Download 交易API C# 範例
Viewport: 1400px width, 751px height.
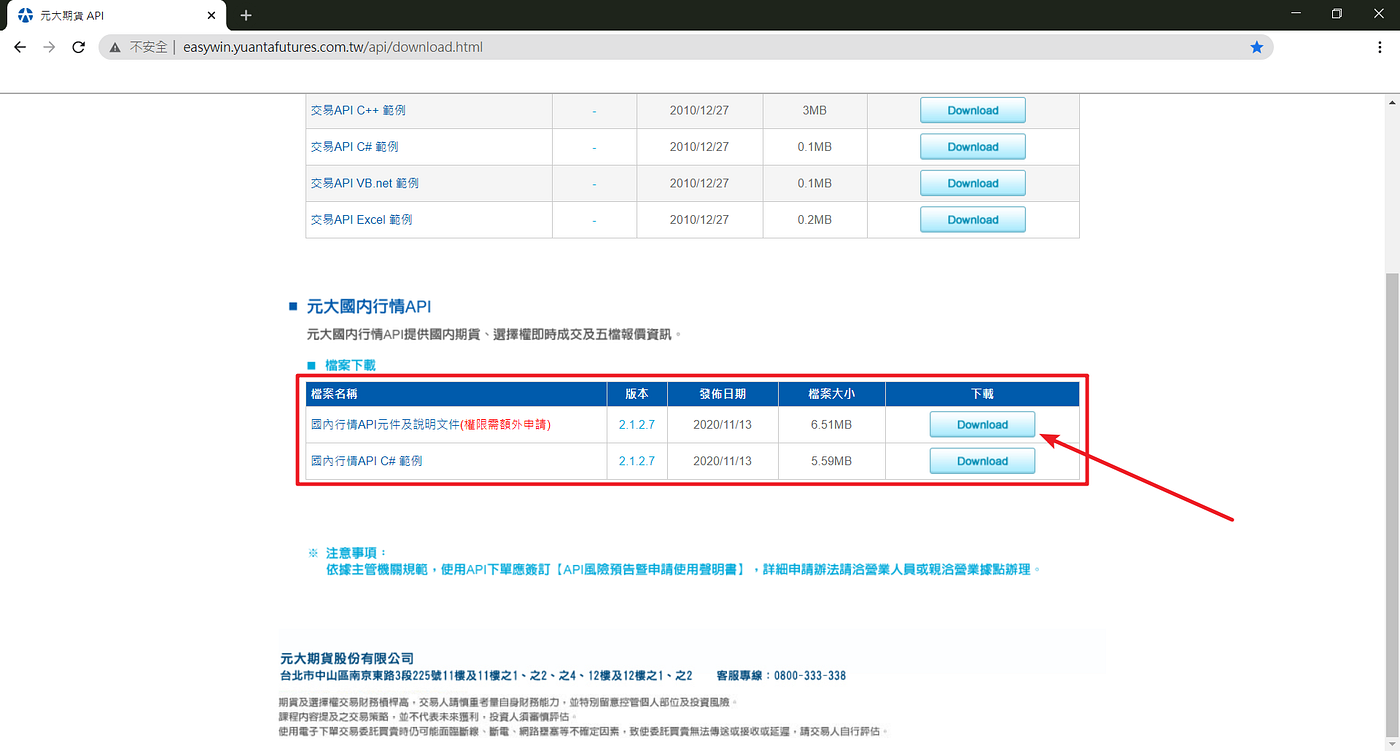[973, 147]
